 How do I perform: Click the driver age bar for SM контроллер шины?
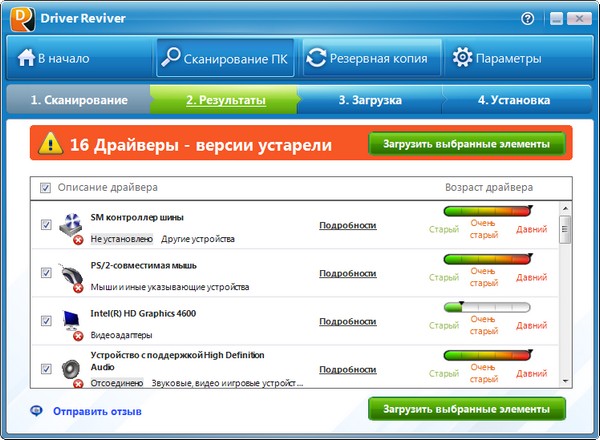click(489, 211)
